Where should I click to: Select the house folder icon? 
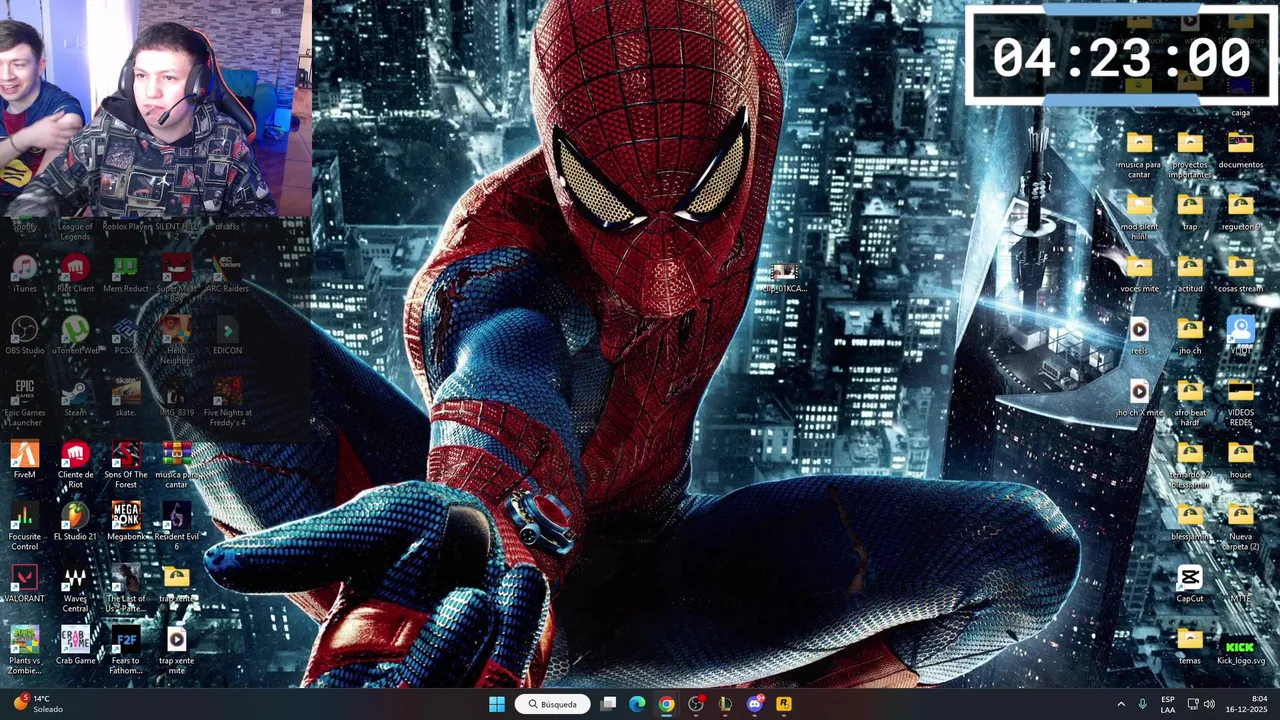1241,460
